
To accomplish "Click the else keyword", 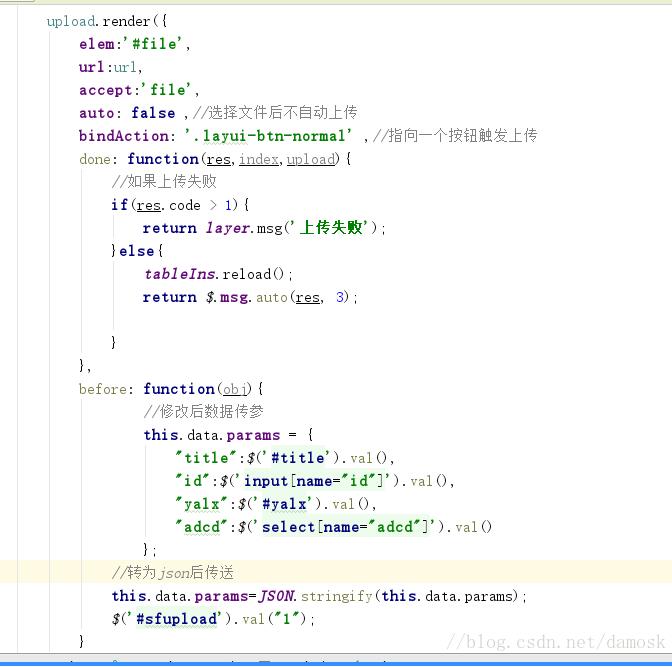I will (141, 251).
